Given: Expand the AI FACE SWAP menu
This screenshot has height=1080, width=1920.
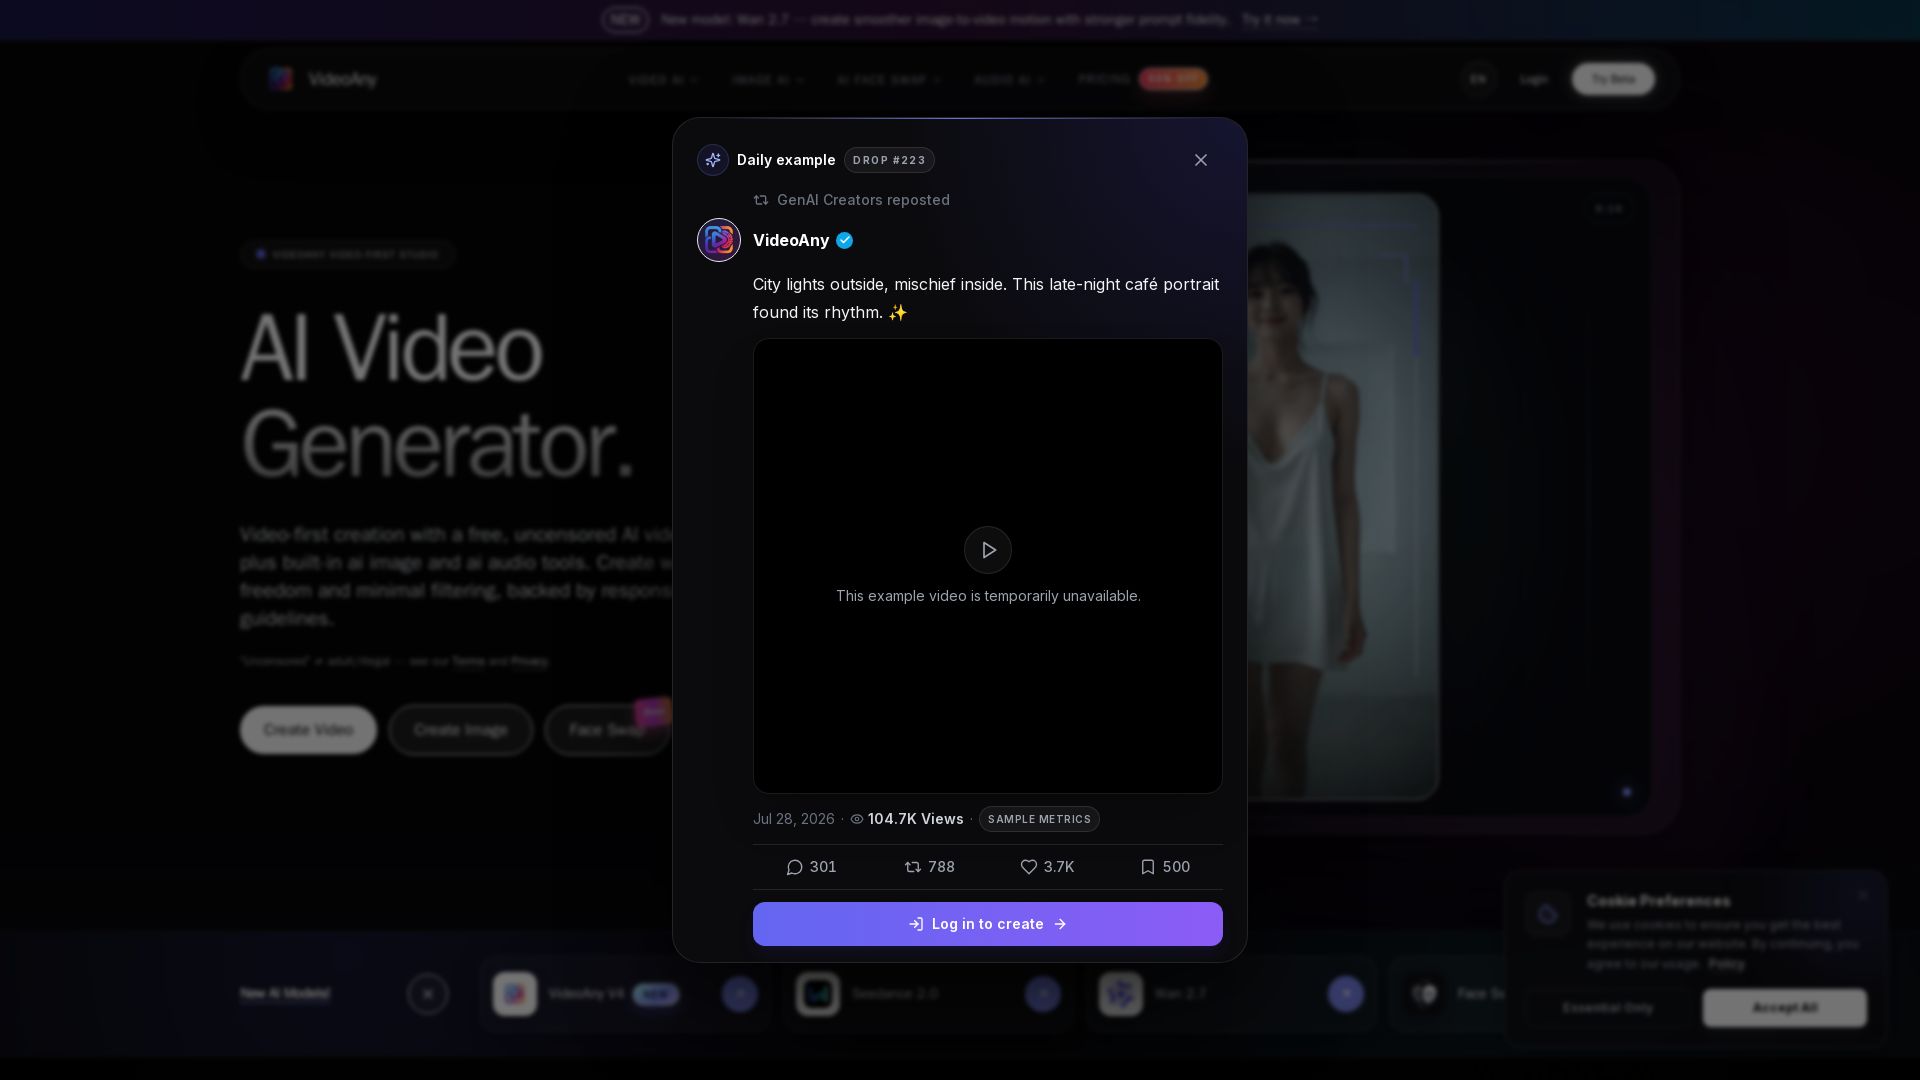Looking at the screenshot, I should pos(889,79).
